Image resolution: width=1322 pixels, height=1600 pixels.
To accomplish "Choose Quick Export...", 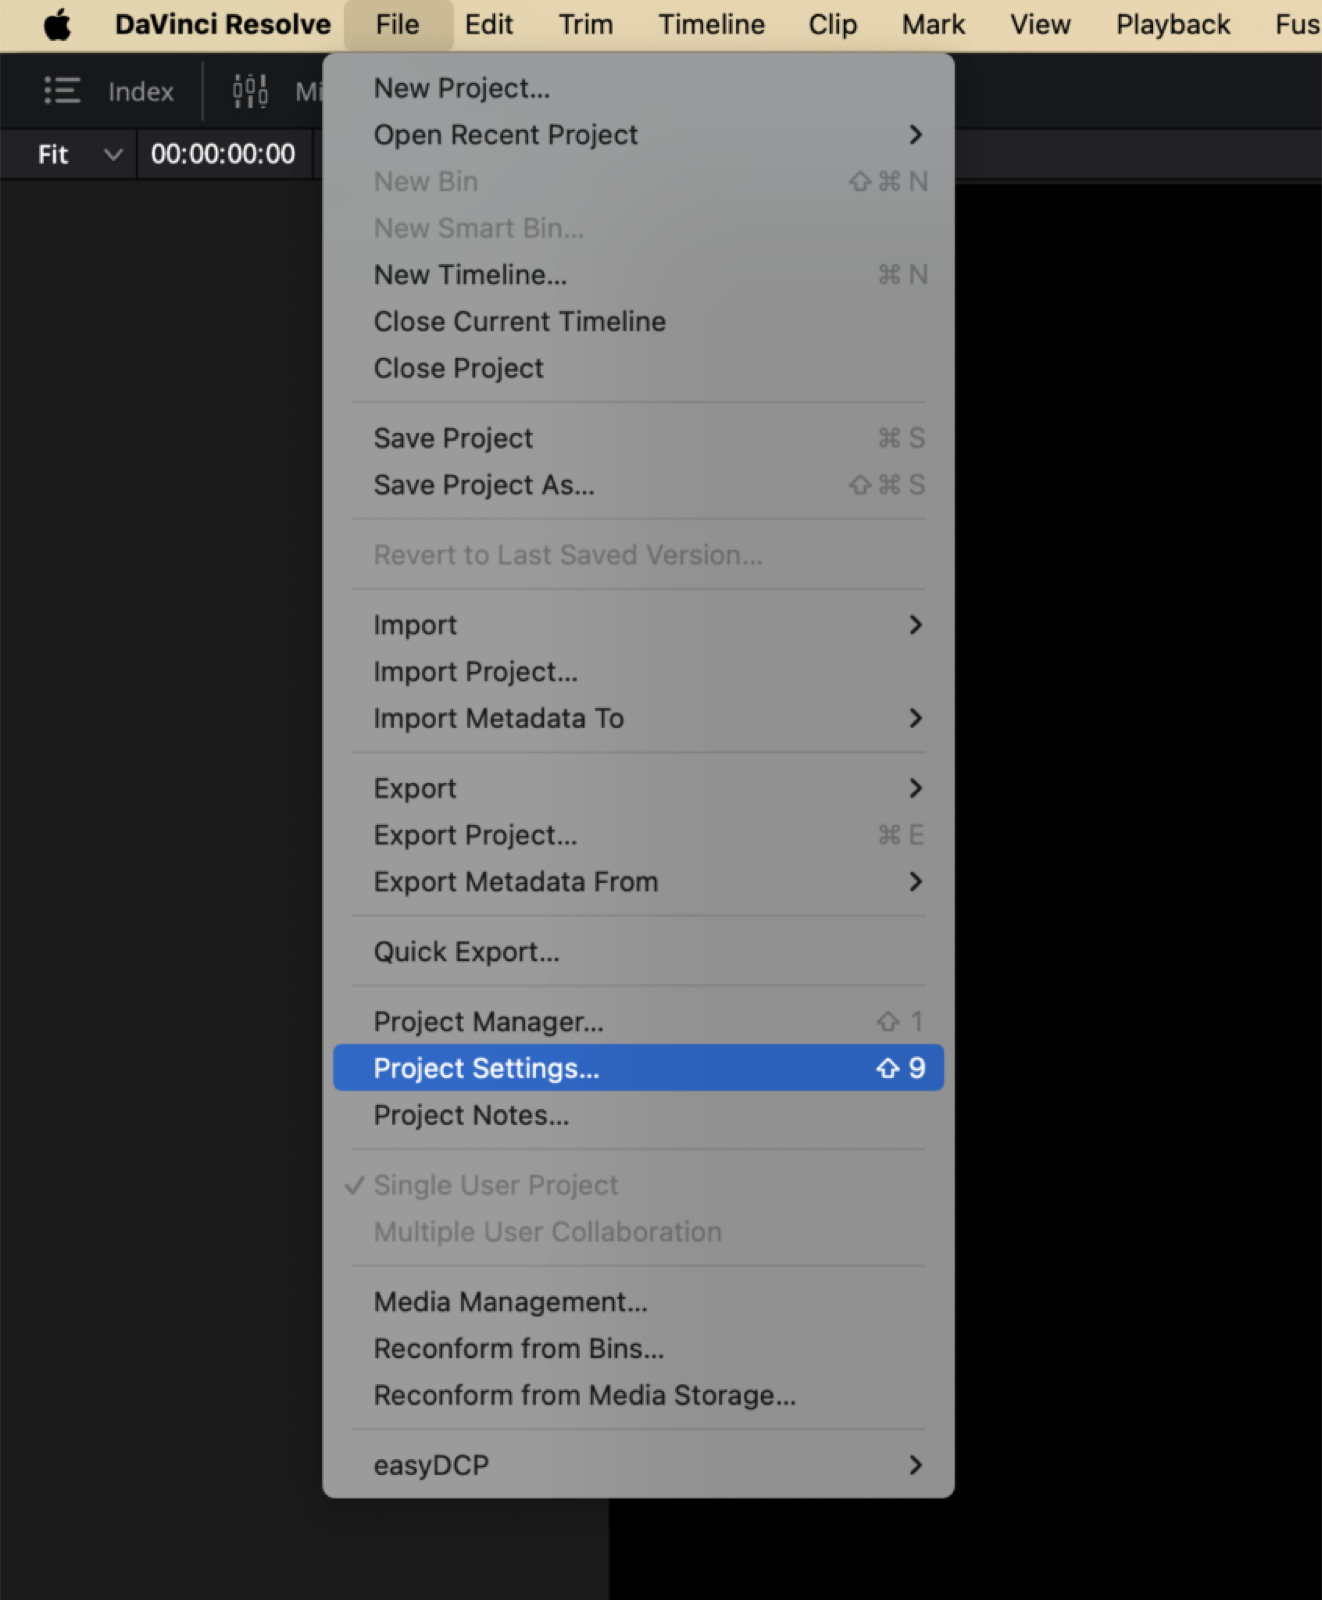I will (x=638, y=952).
